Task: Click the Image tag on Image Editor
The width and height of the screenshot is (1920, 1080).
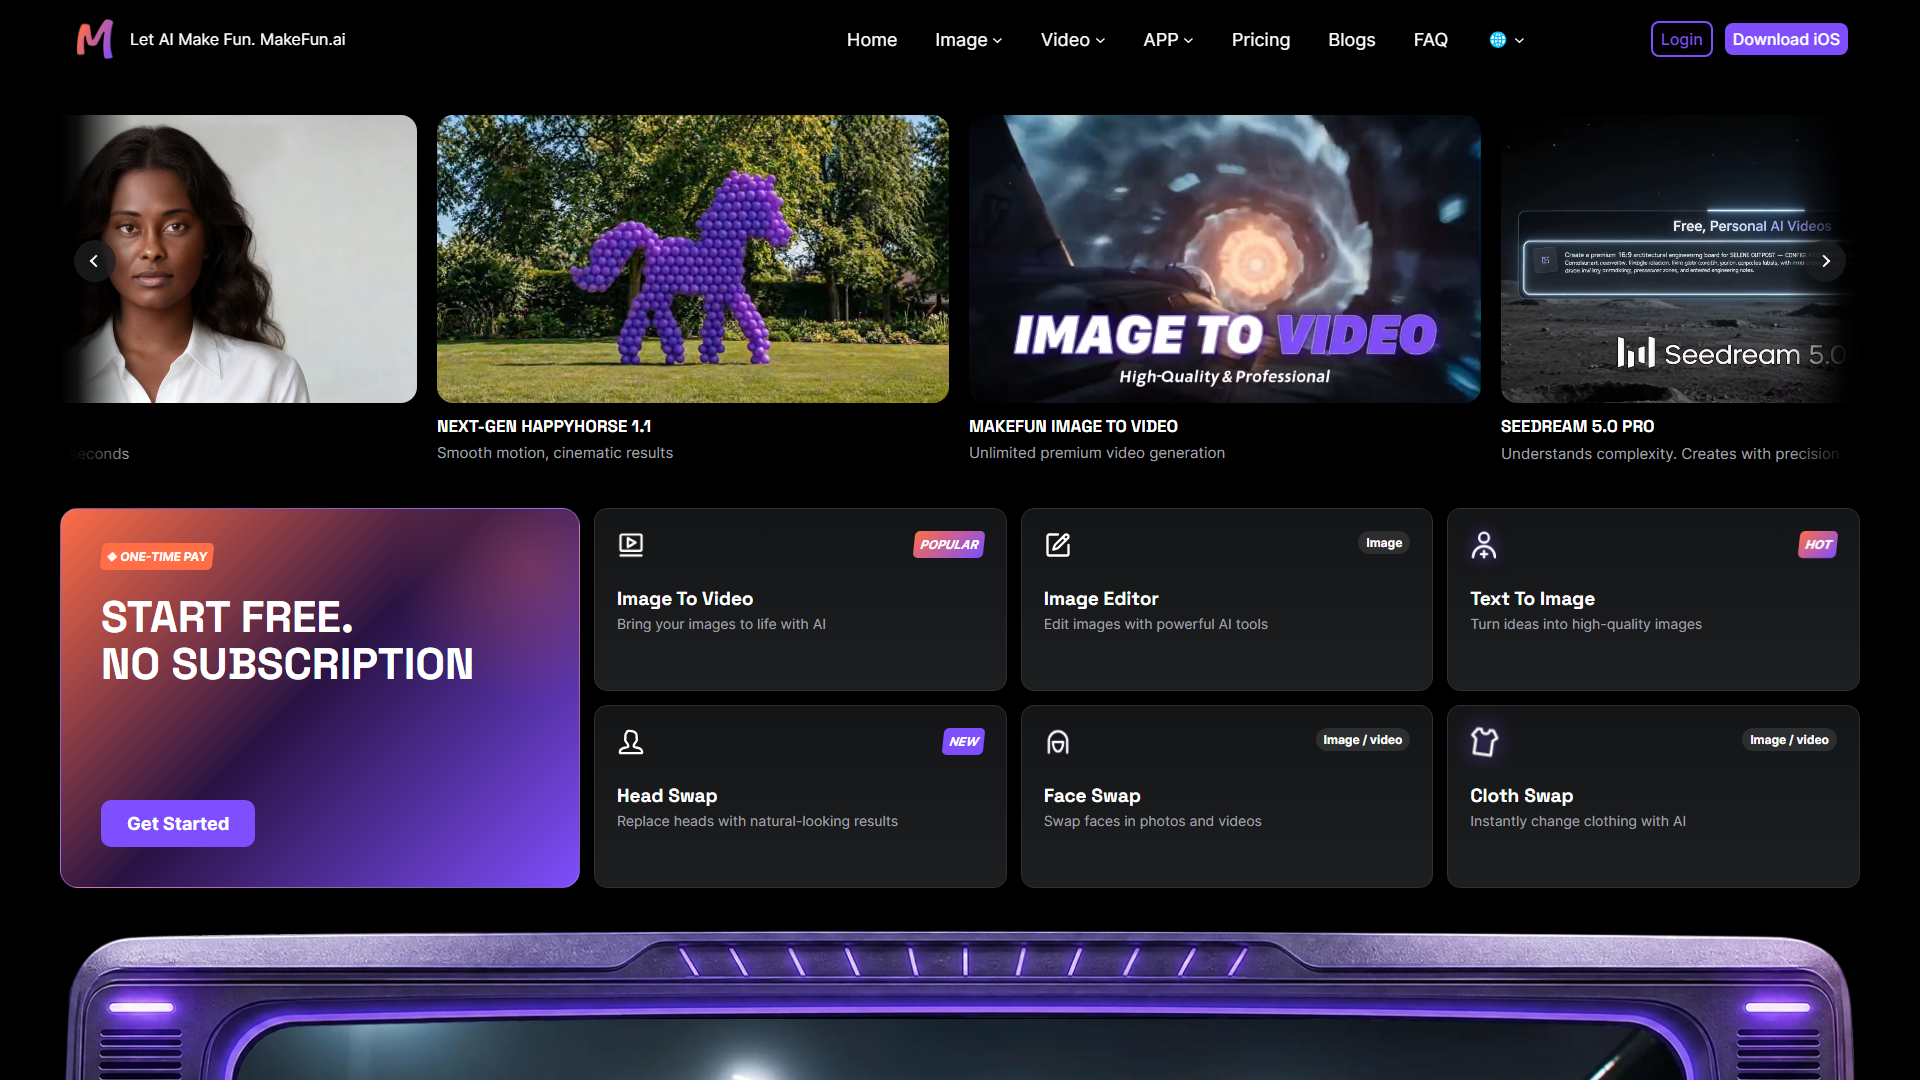Action: tap(1384, 543)
